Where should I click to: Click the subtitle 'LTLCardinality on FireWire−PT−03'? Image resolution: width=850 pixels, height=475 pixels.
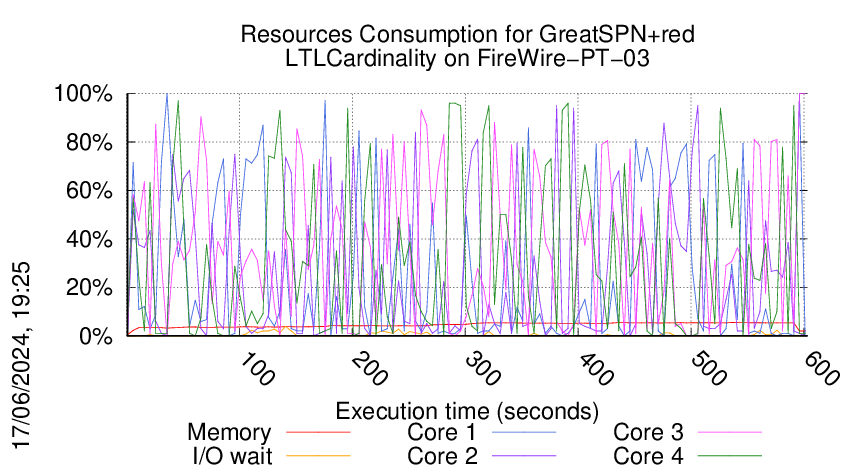[467, 58]
